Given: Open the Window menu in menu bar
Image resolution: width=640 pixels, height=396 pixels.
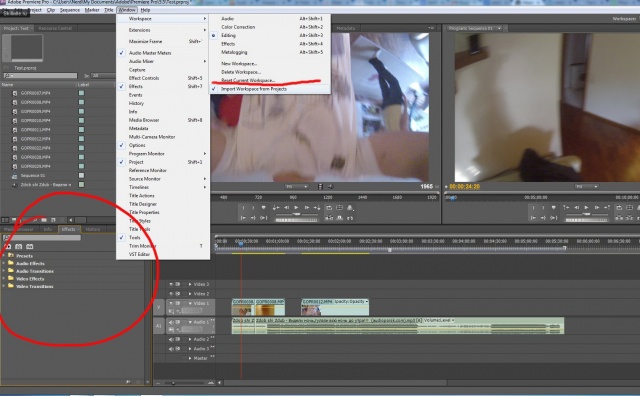Looking at the screenshot, I should [127, 10].
